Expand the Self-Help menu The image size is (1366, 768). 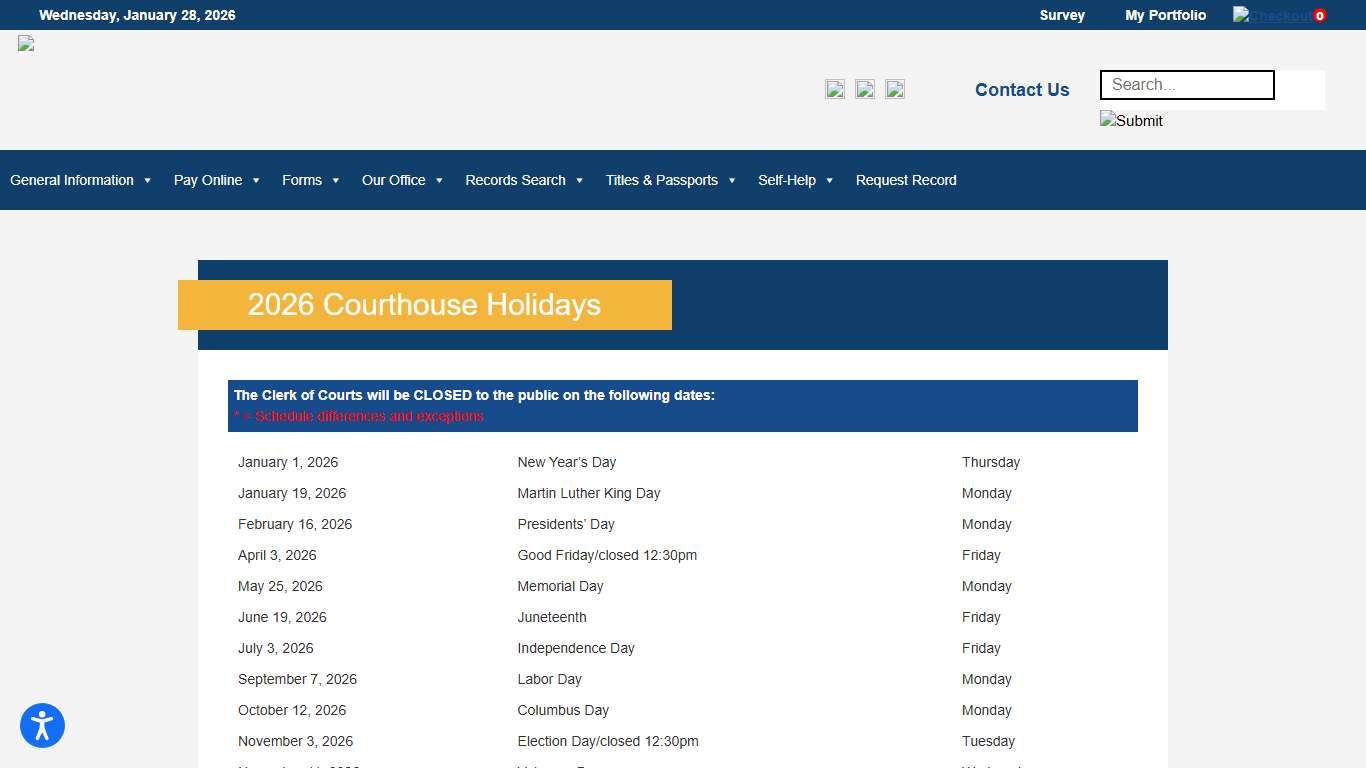click(787, 180)
